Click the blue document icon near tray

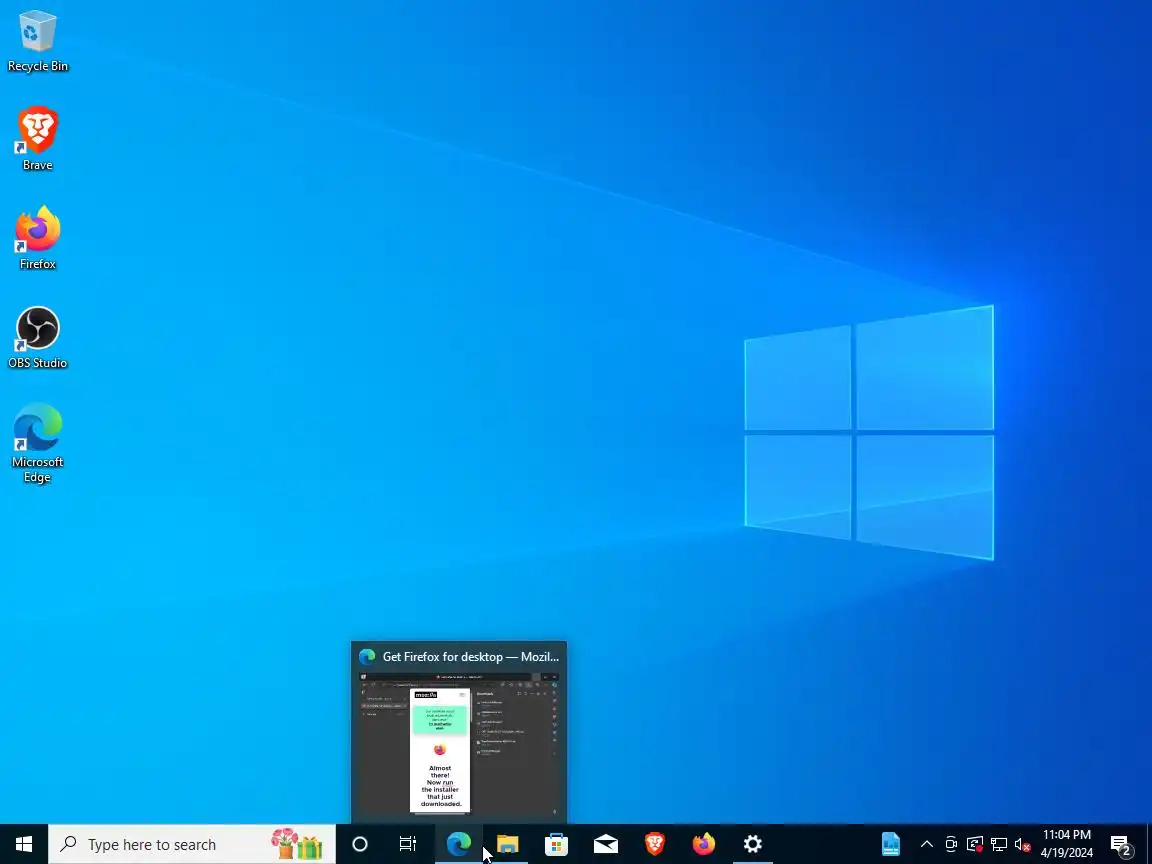click(x=890, y=844)
